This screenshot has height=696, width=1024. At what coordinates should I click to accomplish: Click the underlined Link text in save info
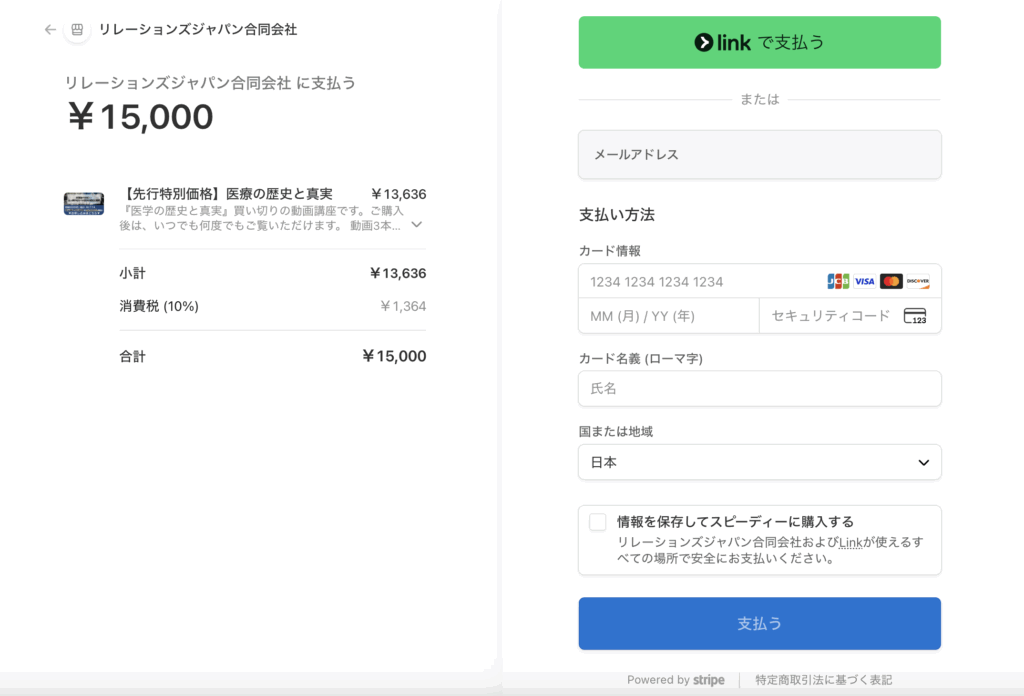coord(851,542)
